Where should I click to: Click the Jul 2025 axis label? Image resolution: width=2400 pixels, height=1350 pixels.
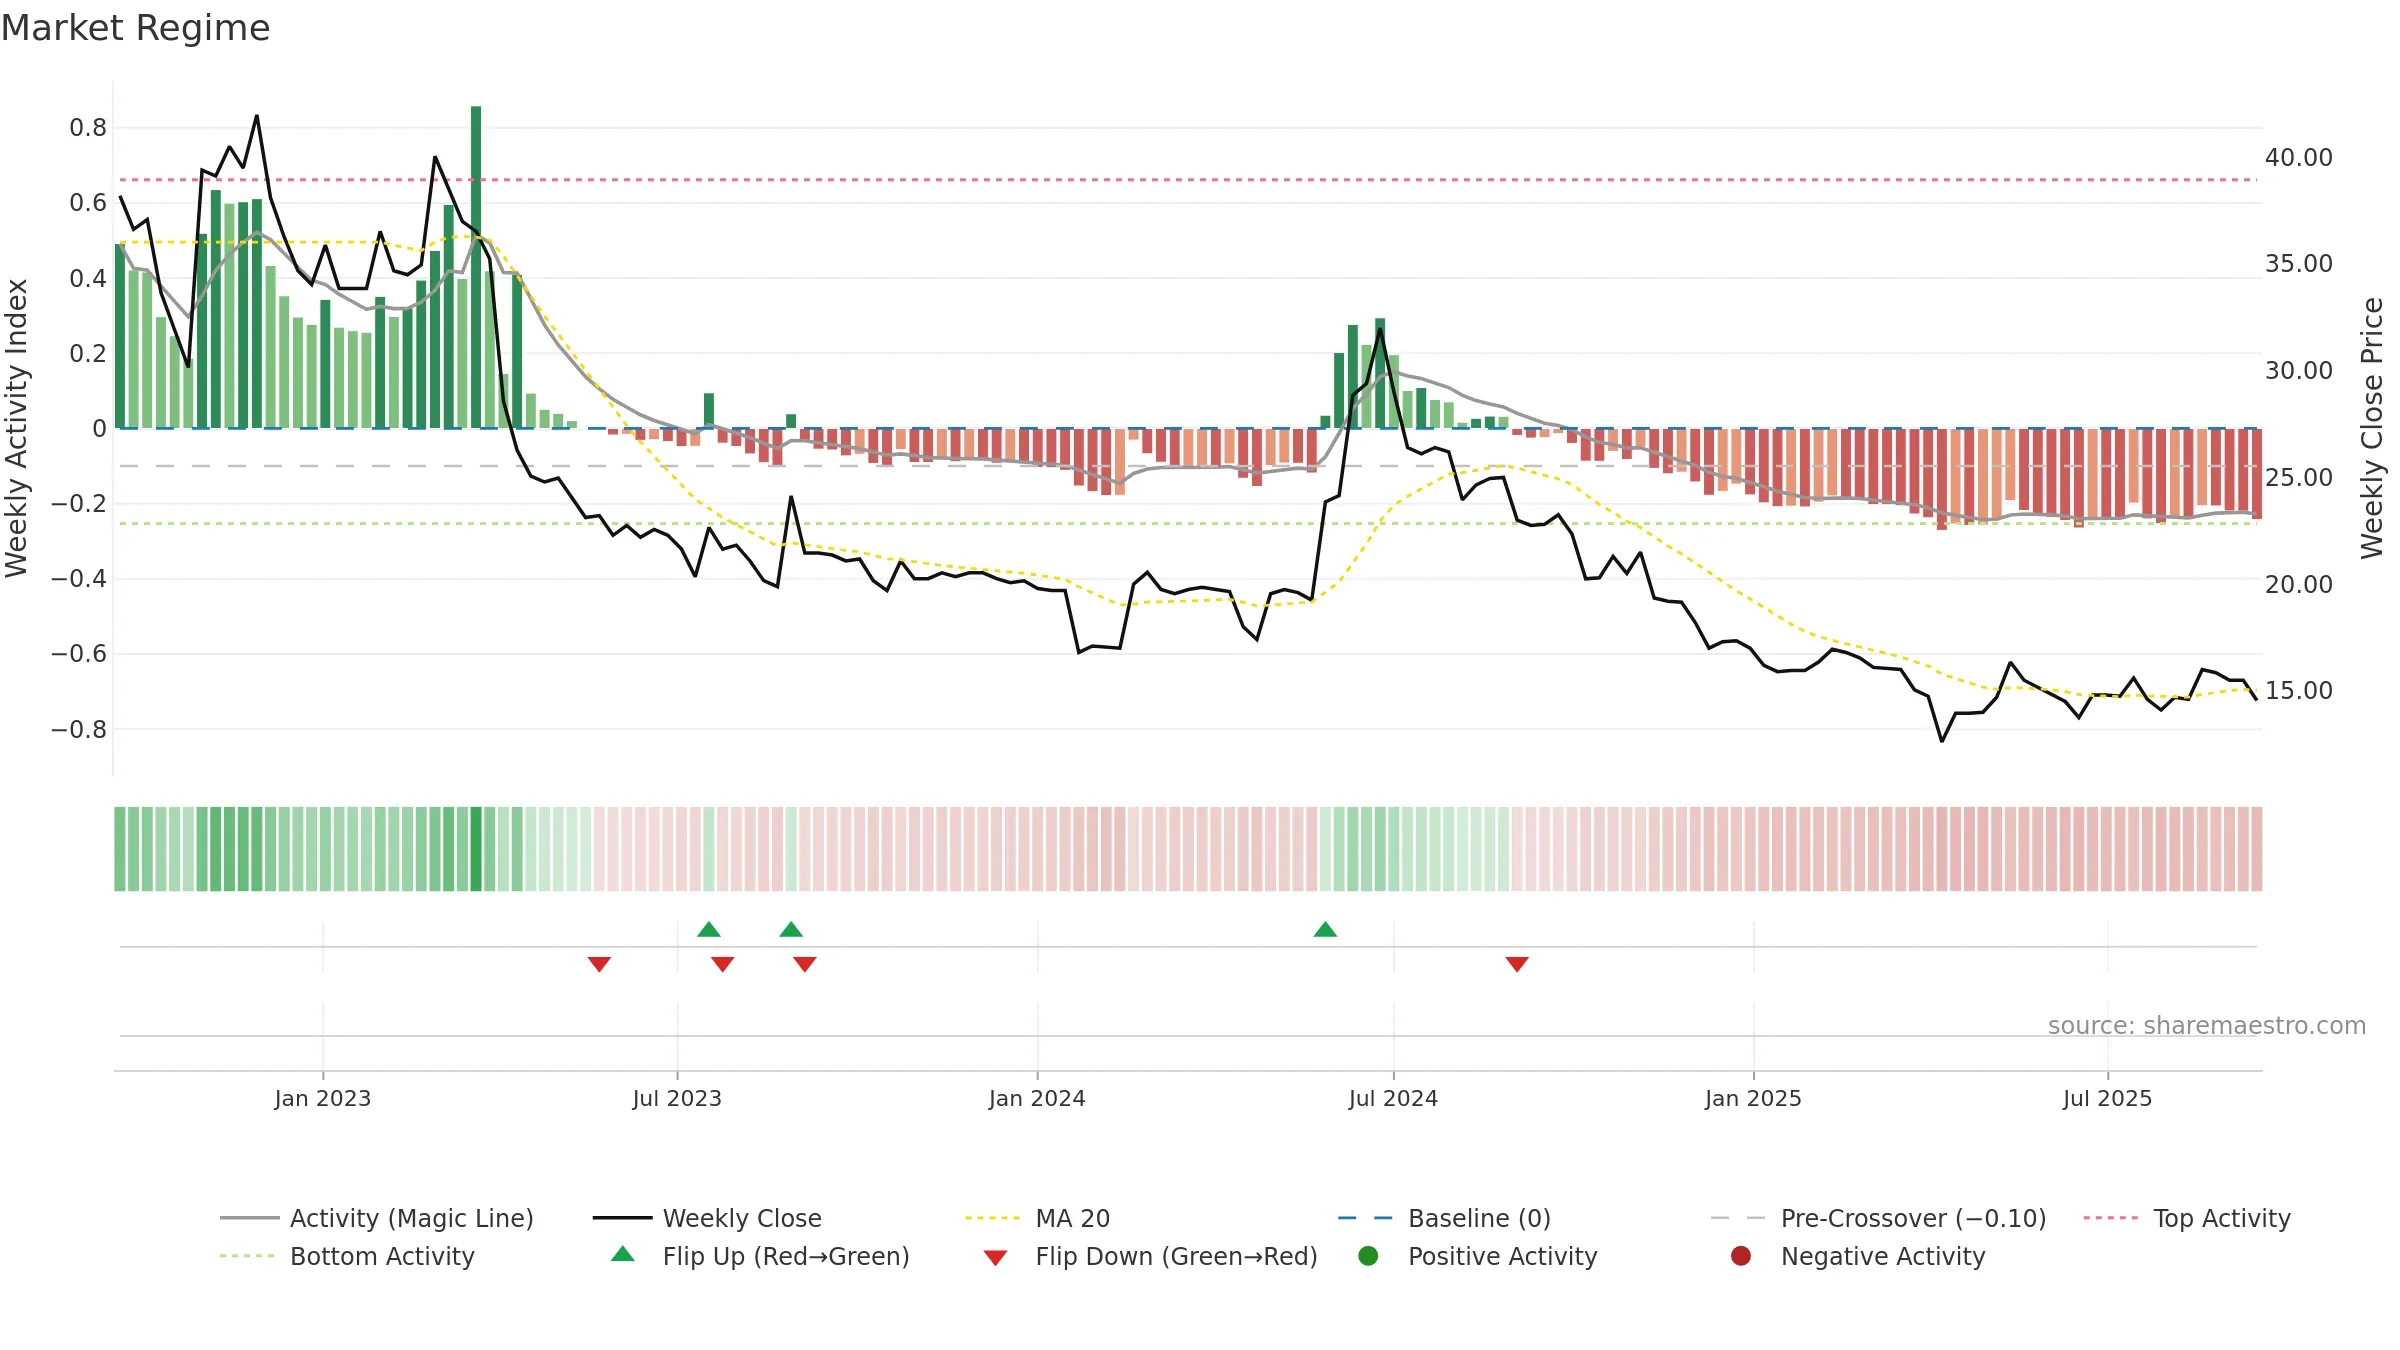point(2107,1098)
